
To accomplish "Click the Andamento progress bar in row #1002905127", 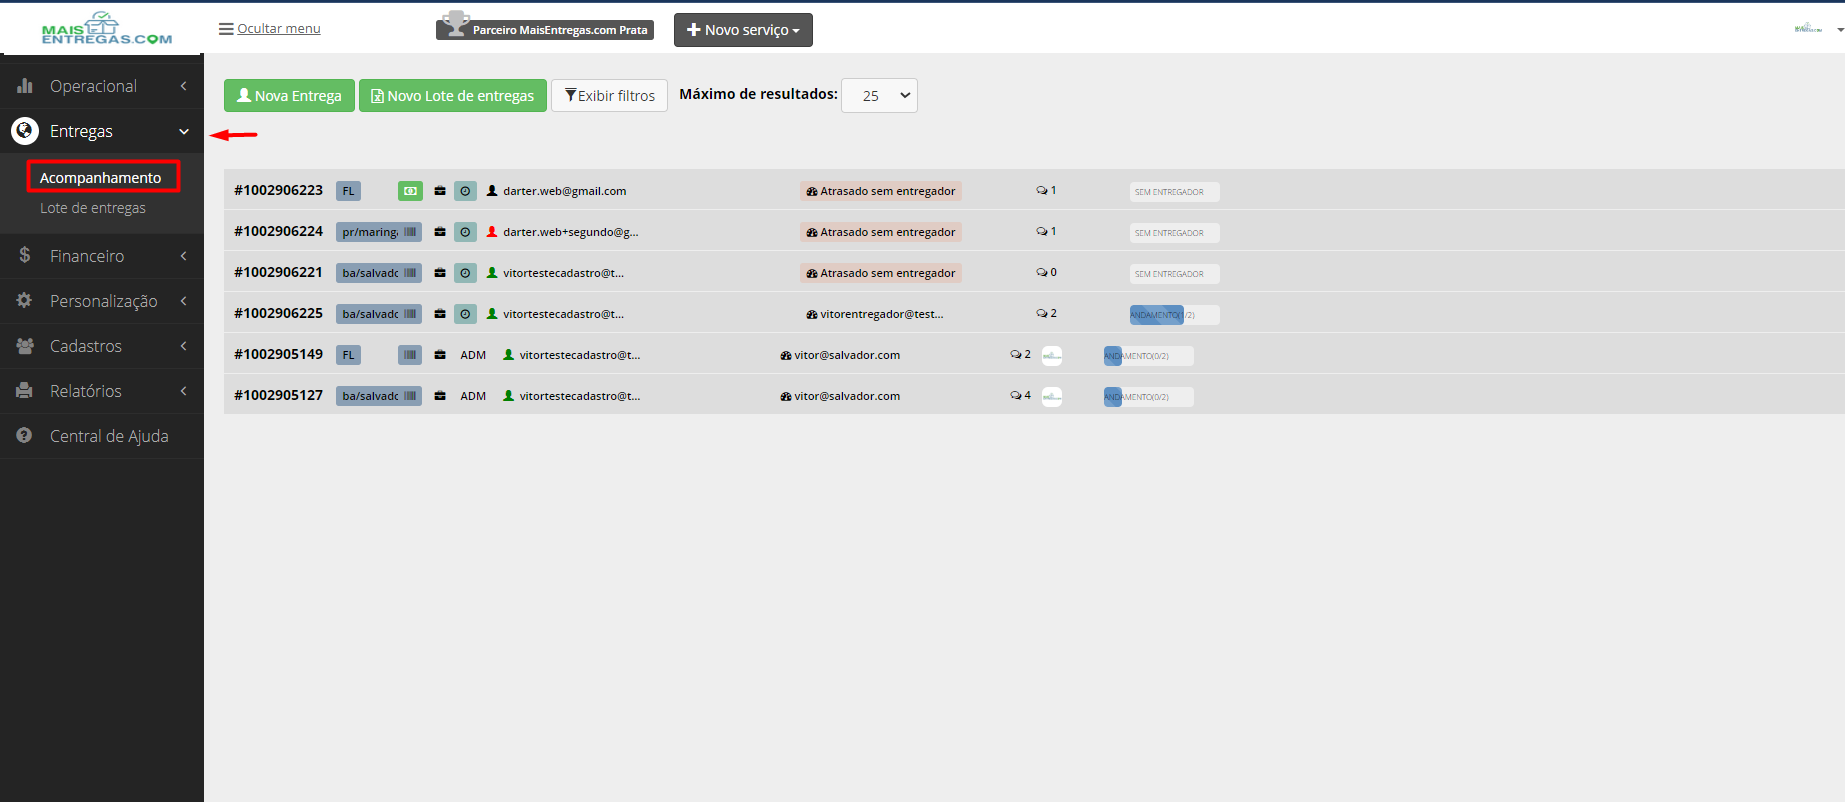I will click(1149, 397).
